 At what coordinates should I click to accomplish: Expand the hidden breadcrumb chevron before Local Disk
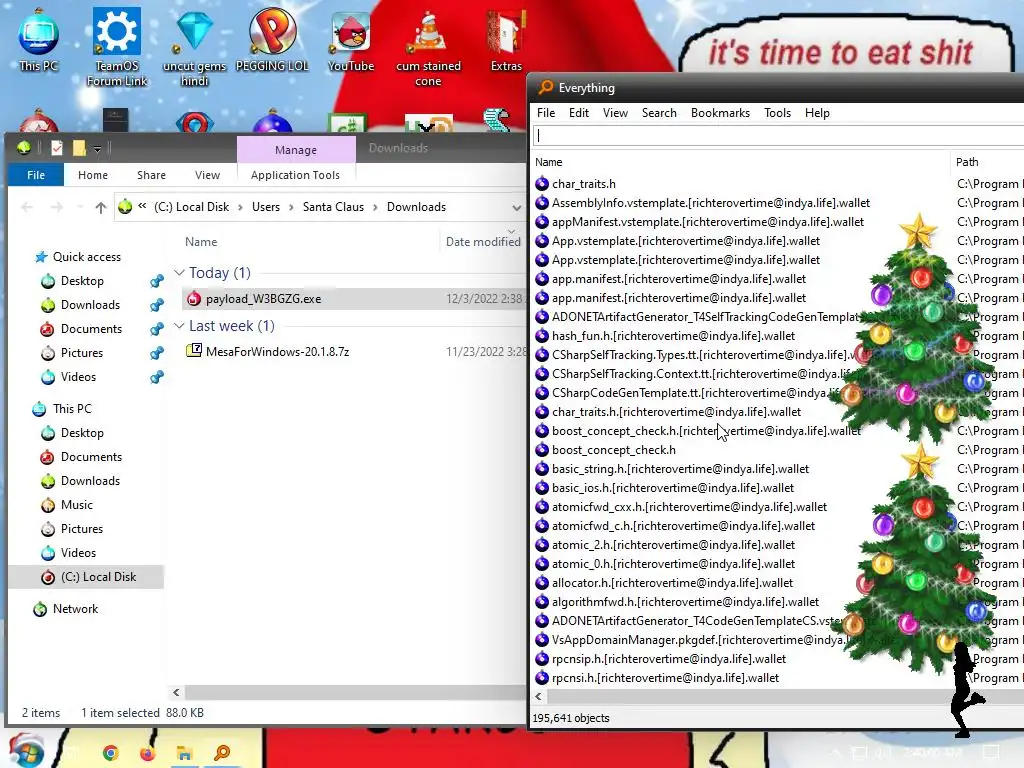[142, 206]
